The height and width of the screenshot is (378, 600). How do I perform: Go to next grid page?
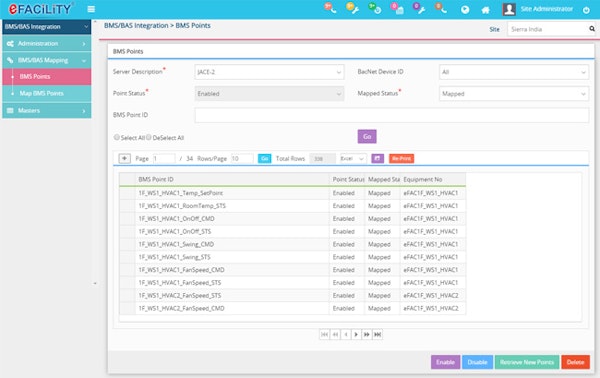(x=356, y=334)
